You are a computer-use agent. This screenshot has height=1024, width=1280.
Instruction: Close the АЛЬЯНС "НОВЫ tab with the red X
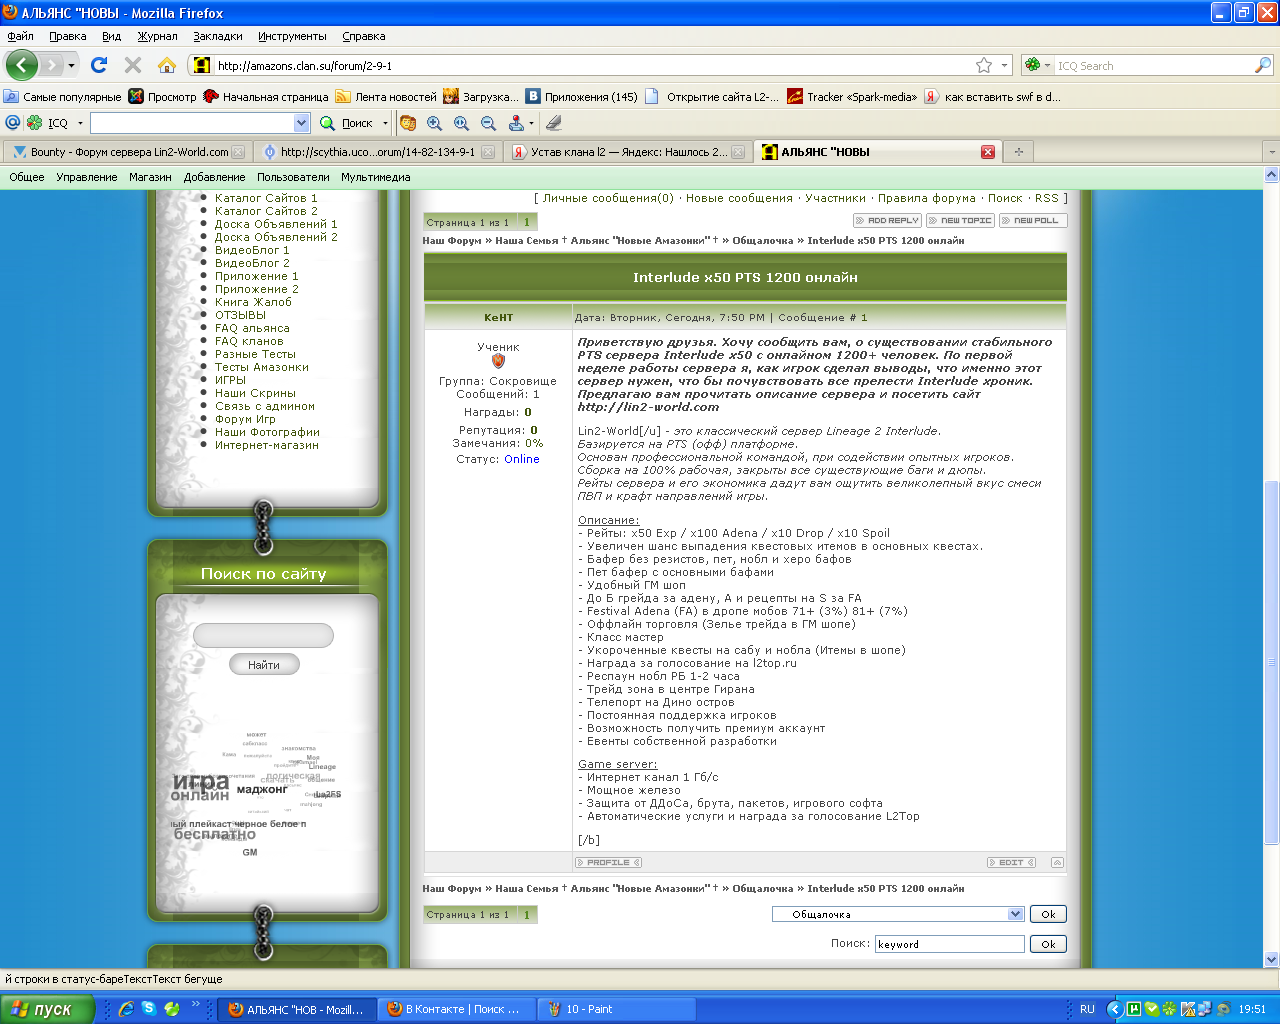988,152
